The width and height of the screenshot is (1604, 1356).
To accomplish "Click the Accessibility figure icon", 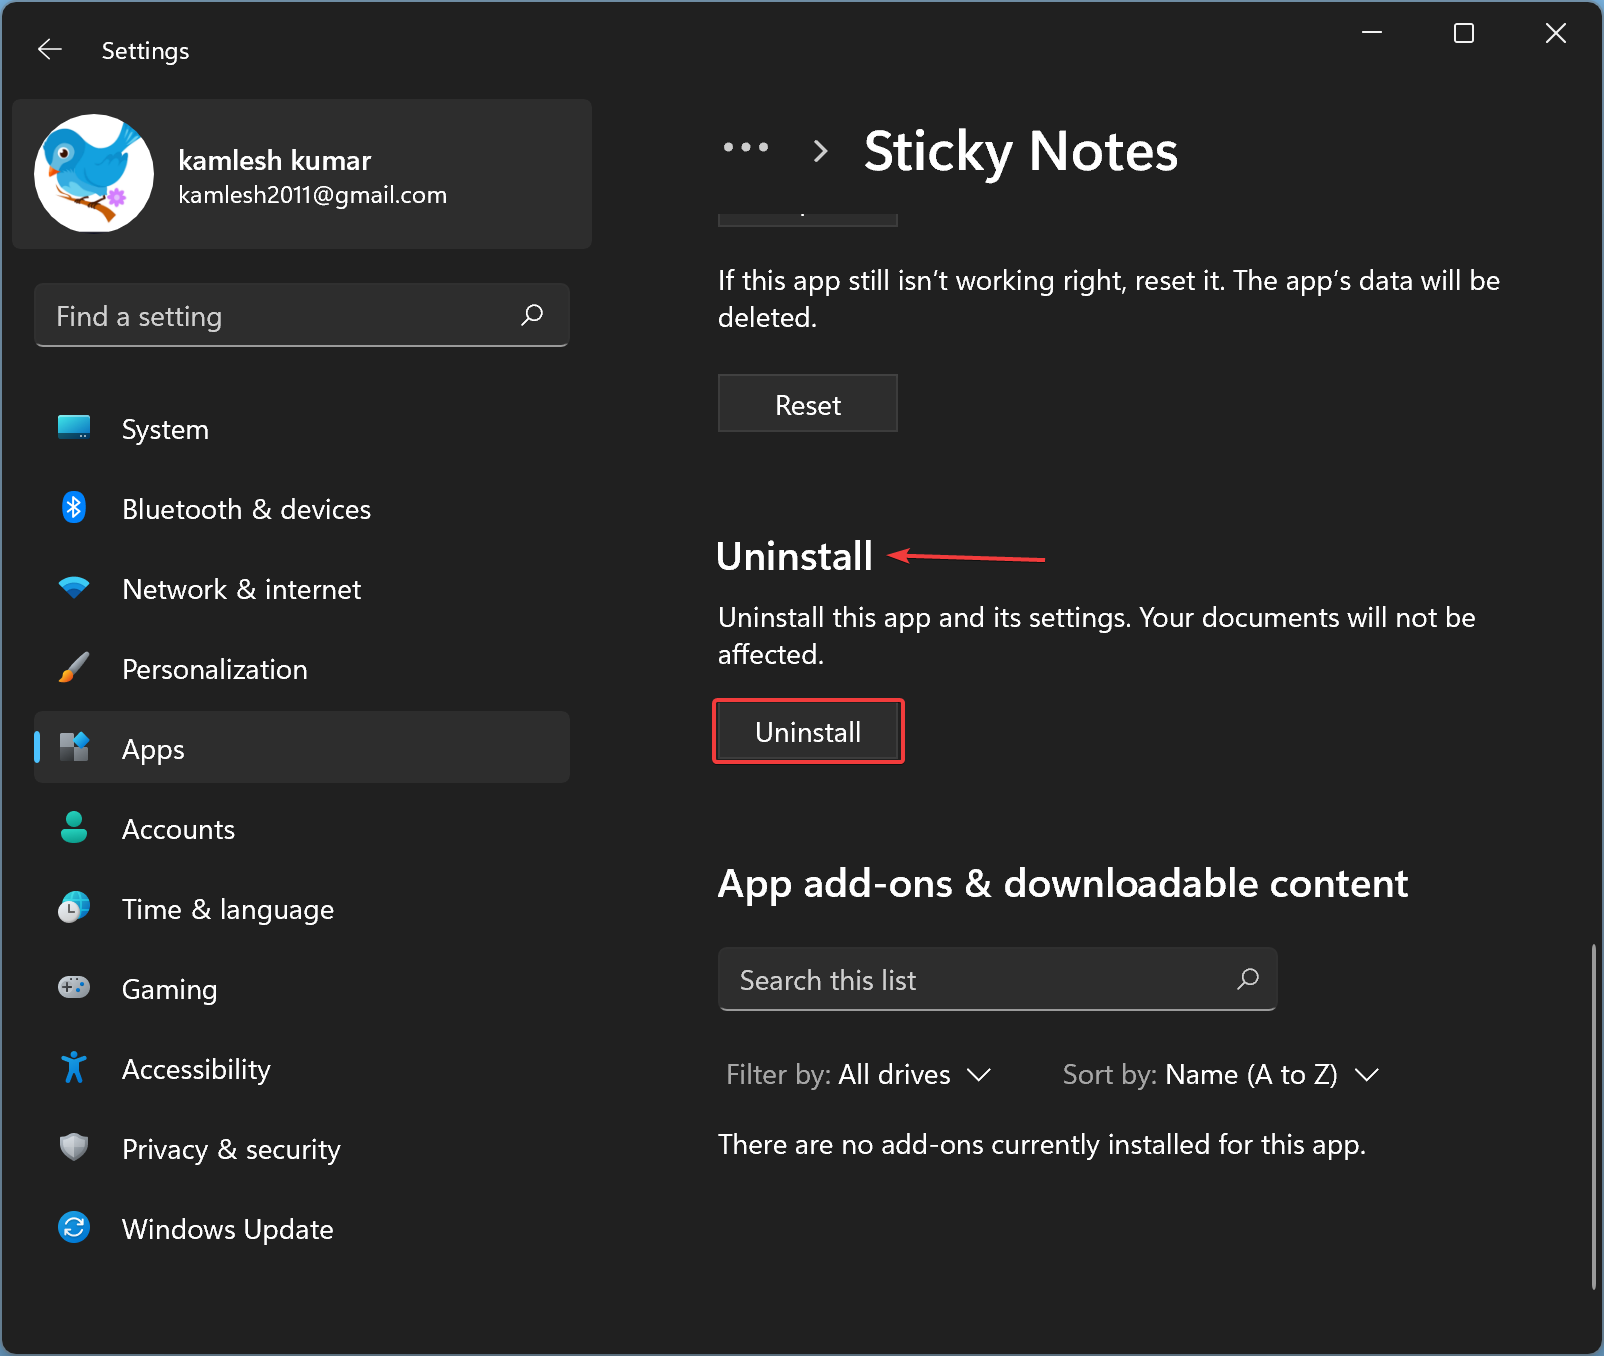I will point(74,1068).
